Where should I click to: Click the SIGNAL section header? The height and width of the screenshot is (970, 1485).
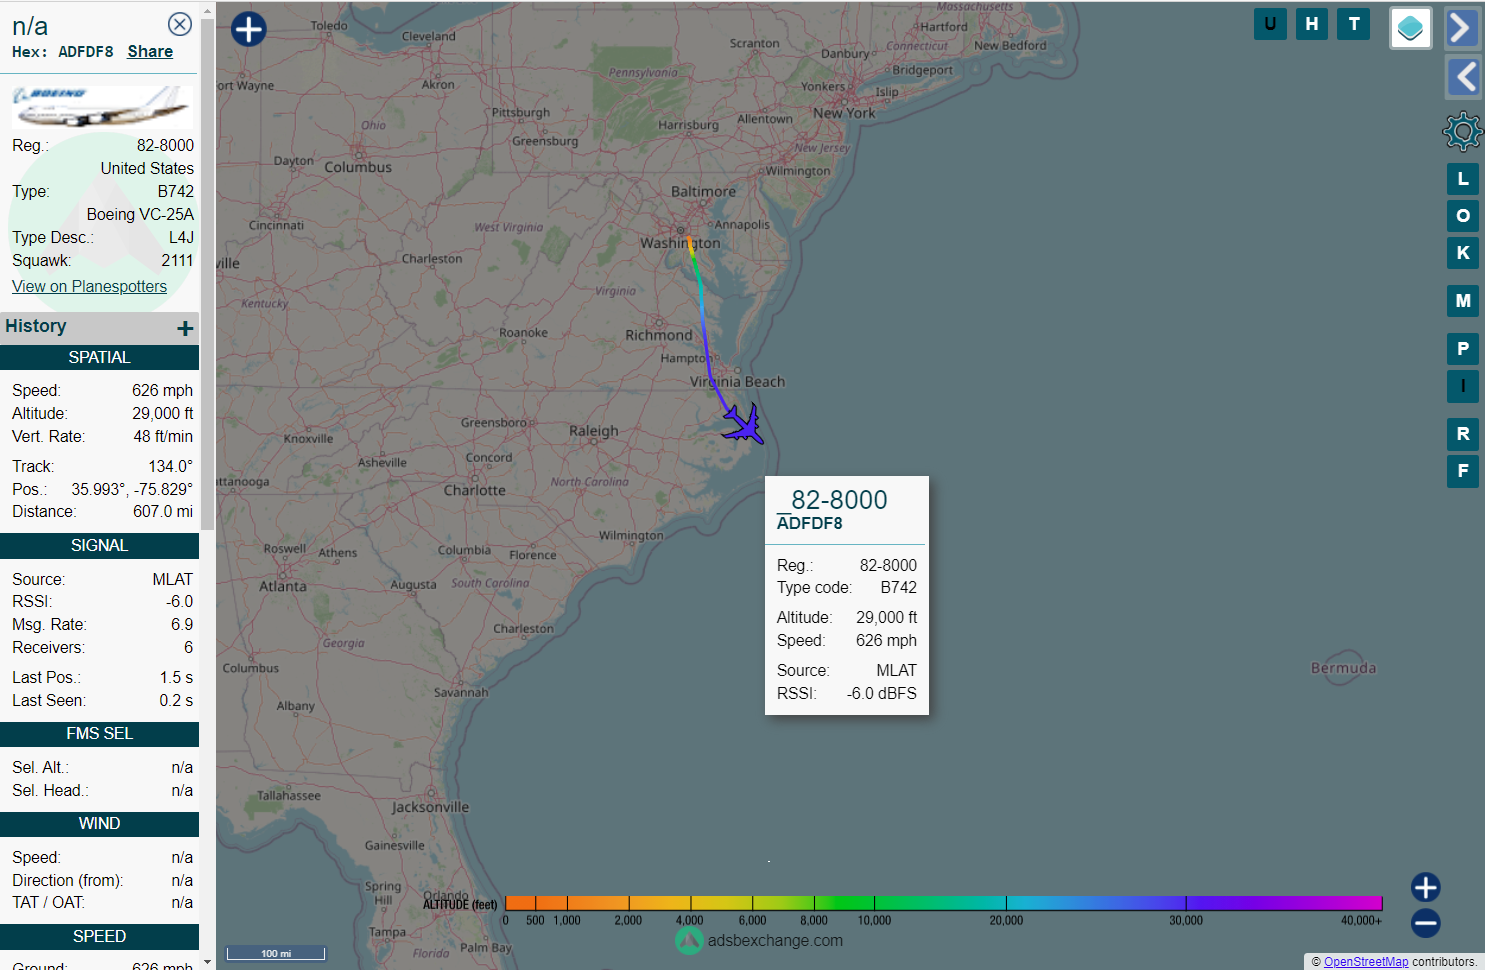click(x=99, y=546)
